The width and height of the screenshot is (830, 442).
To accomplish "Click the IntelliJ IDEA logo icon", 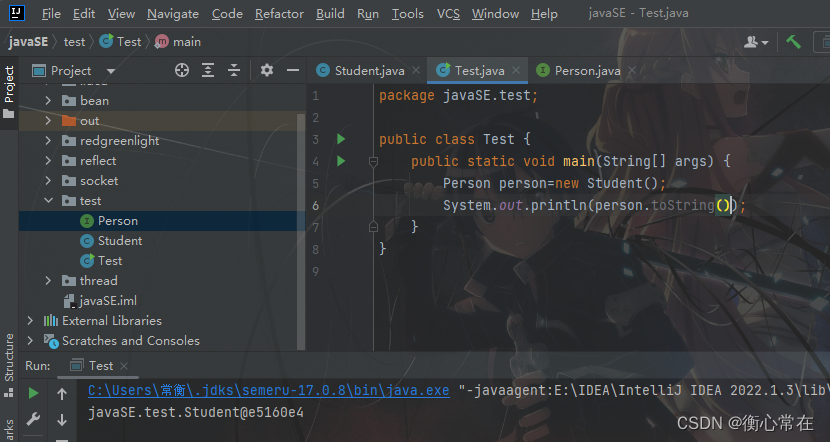I will pyautogui.click(x=17, y=13).
